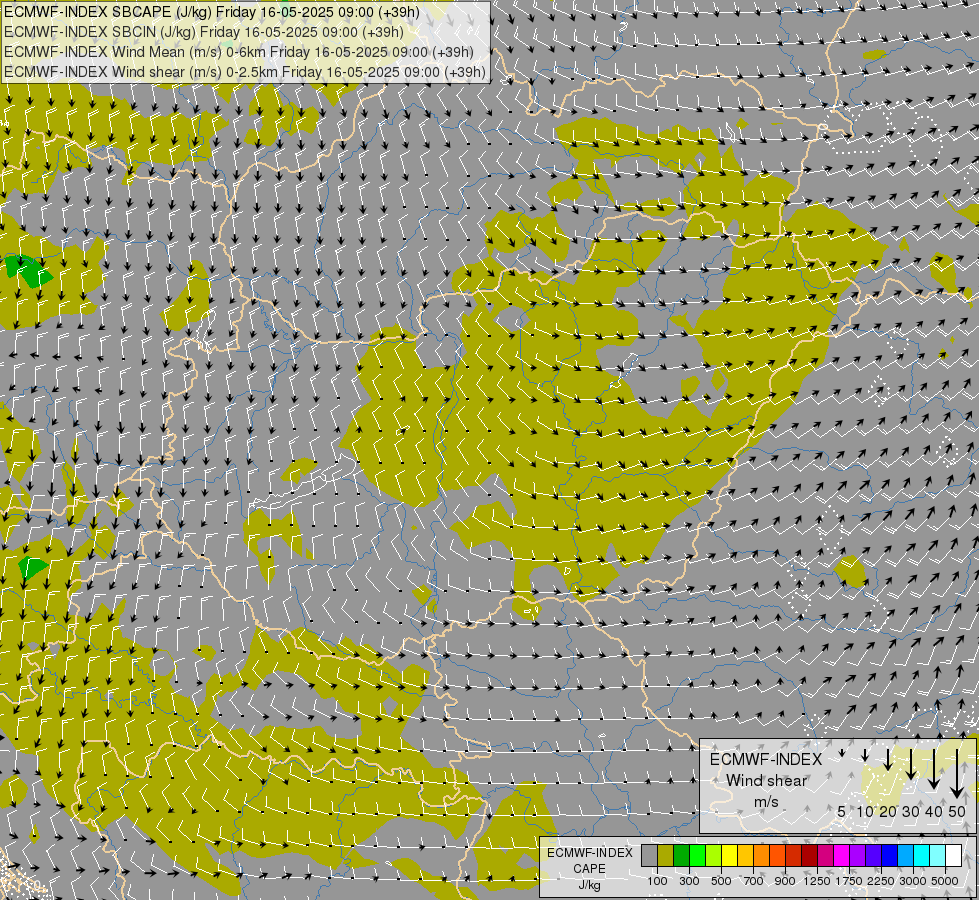Click the 300 label in CAPE legend
The image size is (979, 900).
coord(689,881)
